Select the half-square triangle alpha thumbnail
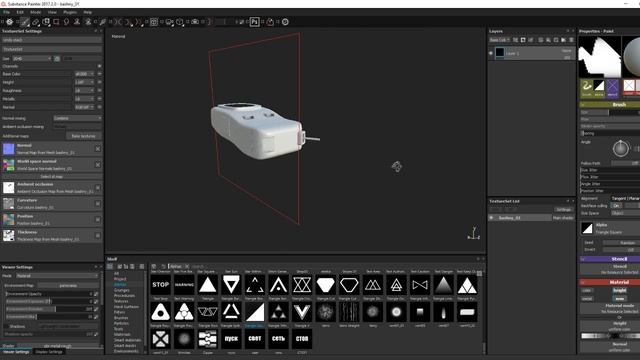 tap(255, 312)
